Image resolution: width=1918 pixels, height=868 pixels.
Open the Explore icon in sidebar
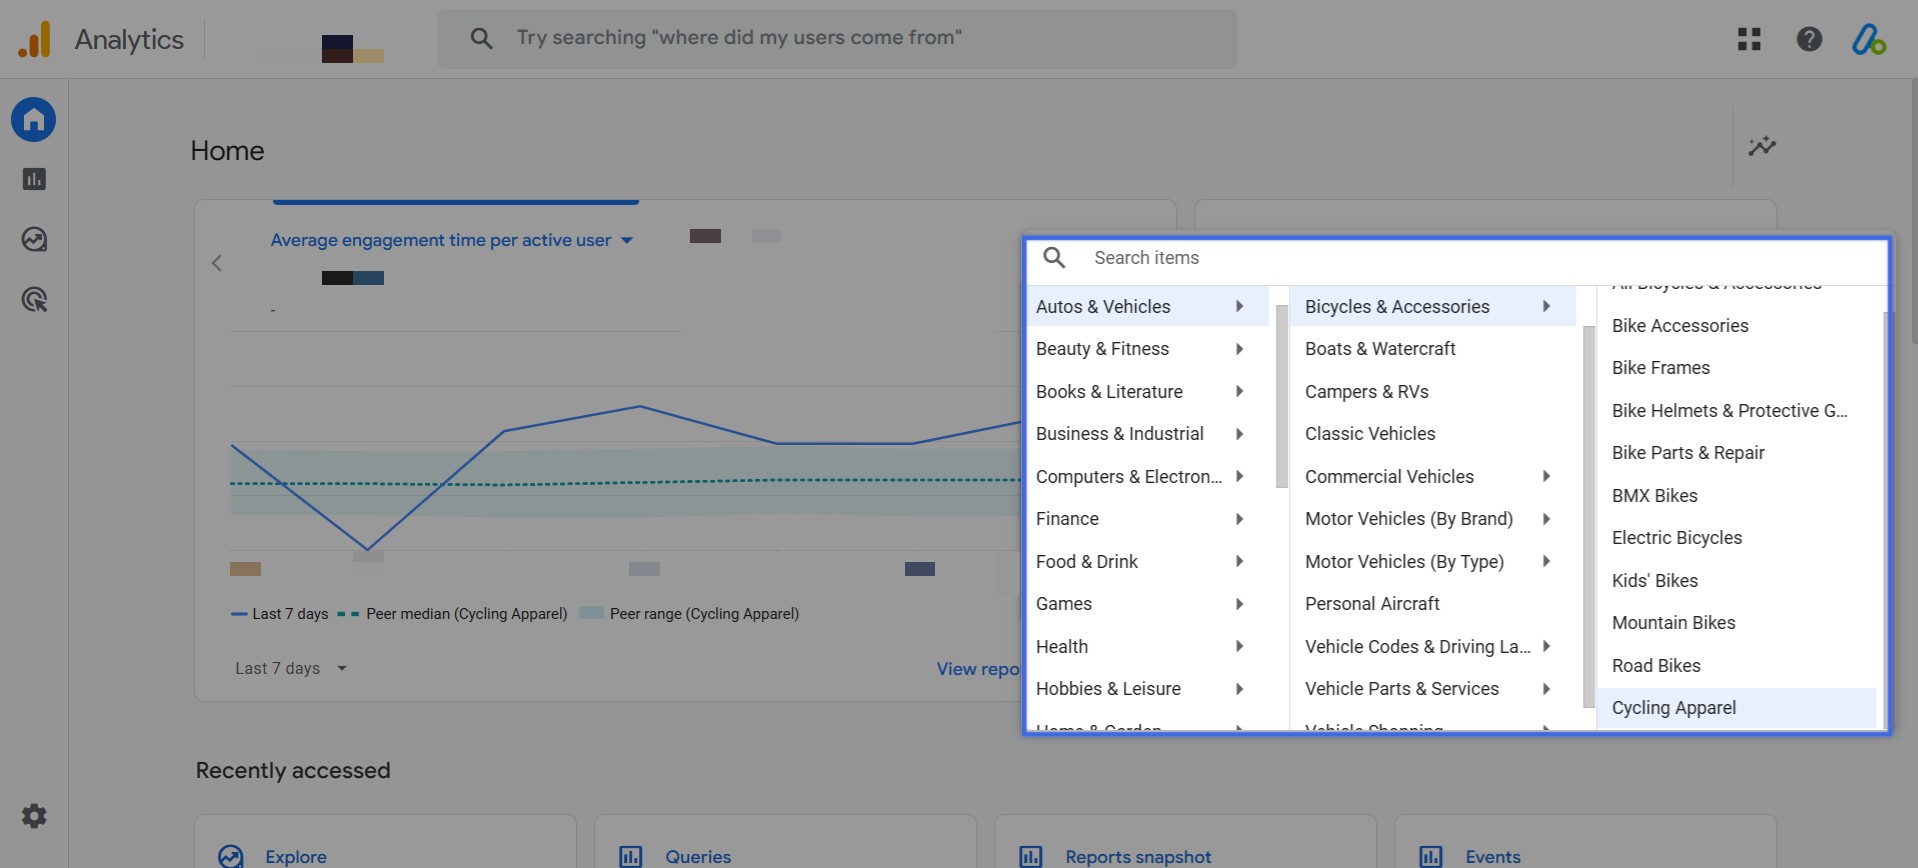34,239
